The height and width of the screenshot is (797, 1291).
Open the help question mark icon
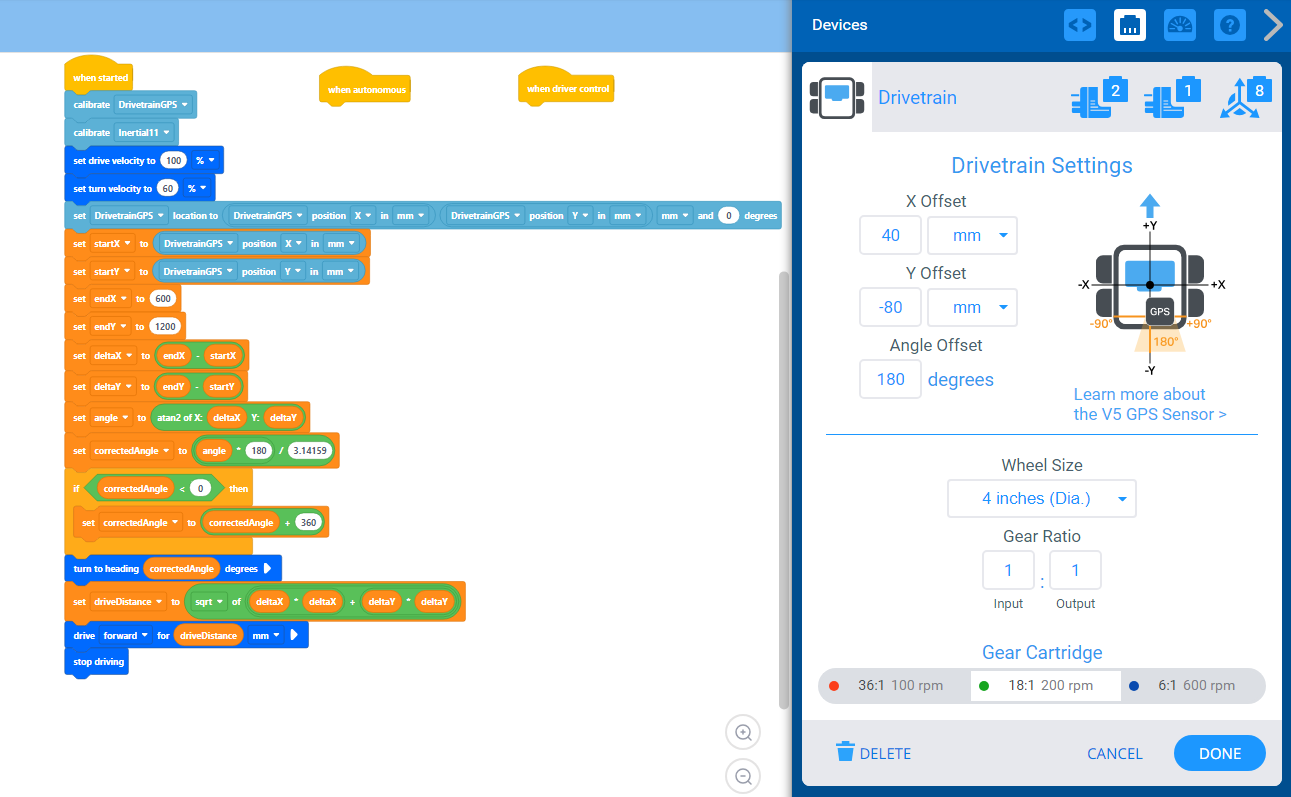[x=1230, y=25]
